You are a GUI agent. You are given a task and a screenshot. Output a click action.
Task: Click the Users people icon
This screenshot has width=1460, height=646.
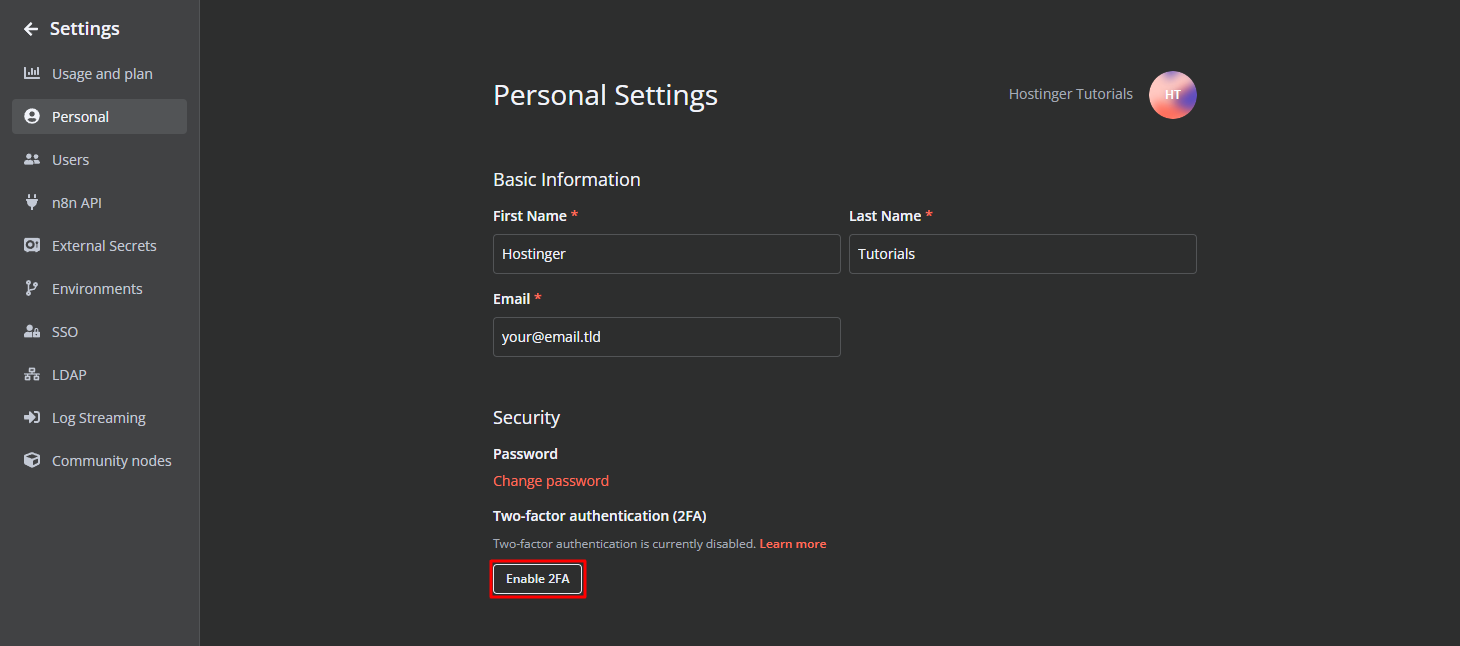(x=32, y=159)
